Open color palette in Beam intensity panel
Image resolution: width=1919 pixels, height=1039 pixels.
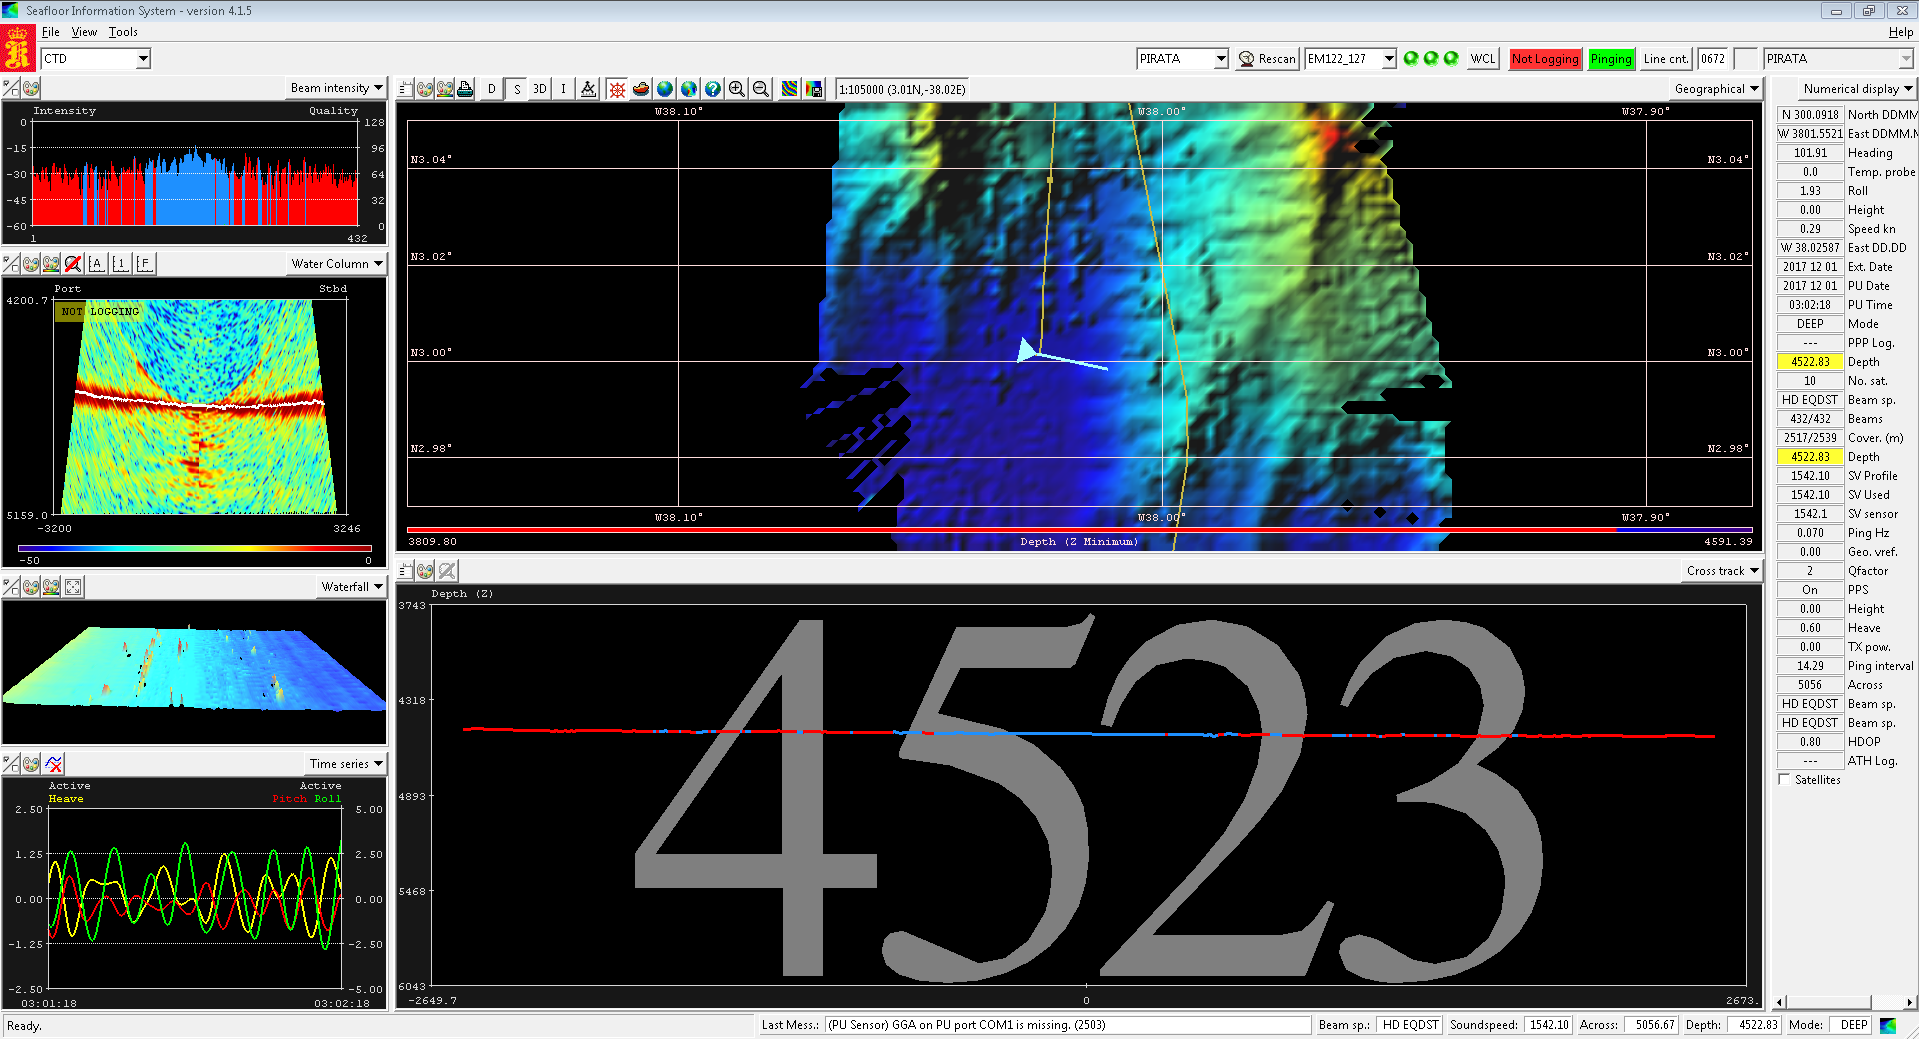pos(31,88)
